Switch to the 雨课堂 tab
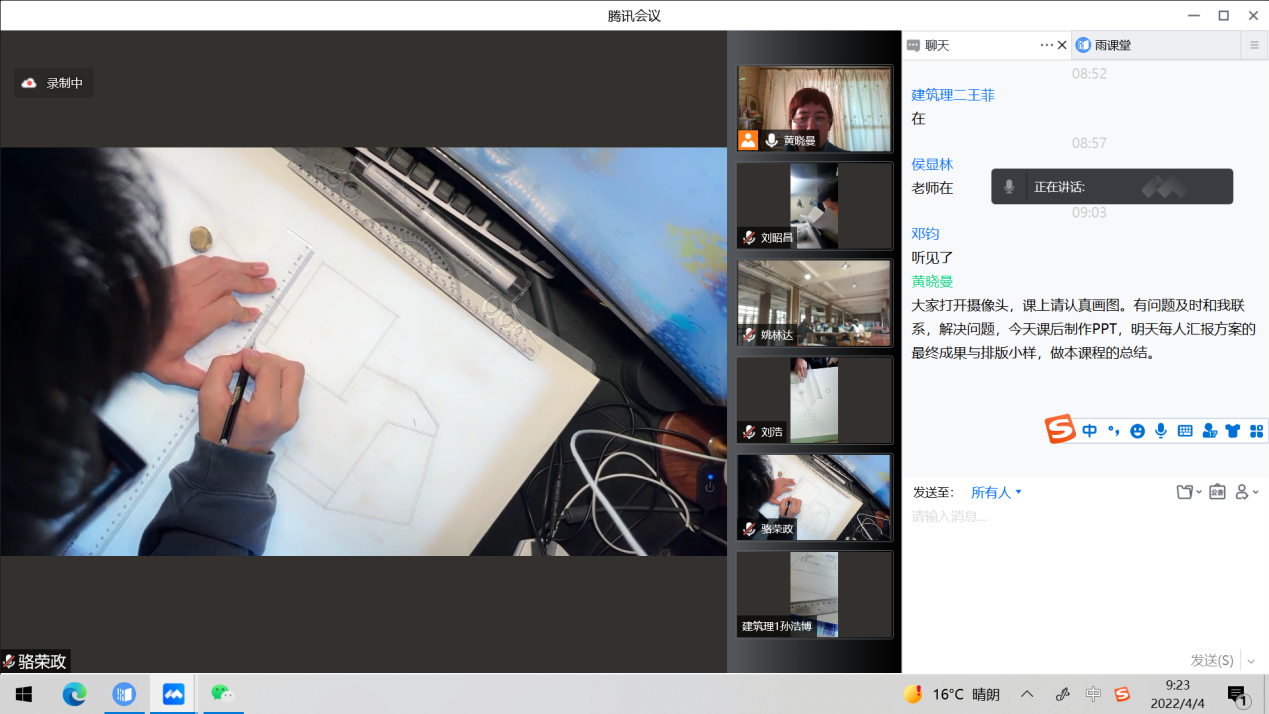Viewport: 1269px width, 714px height. (x=1112, y=45)
